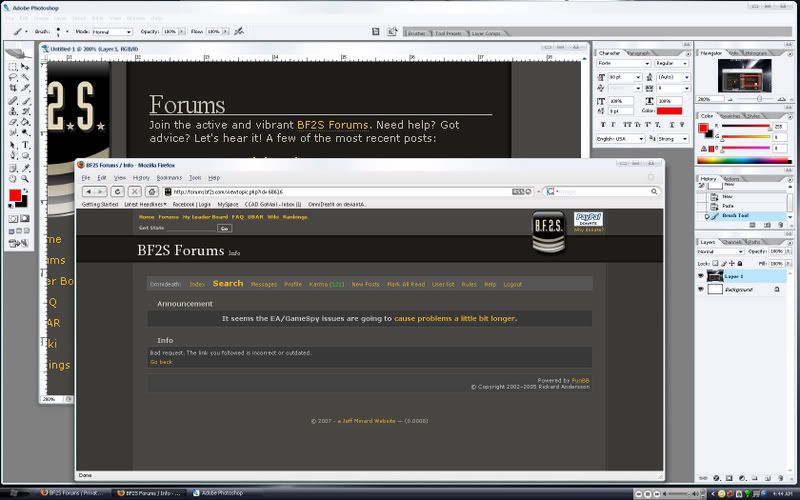The width and height of the screenshot is (800, 500).
Task: Open the font style dropdown showing Regular
Action: point(672,63)
